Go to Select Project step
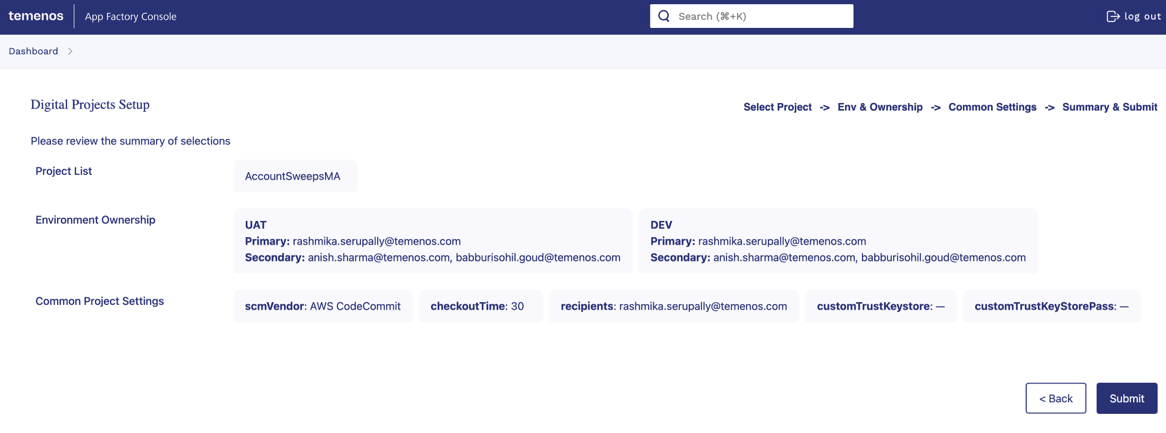Viewport: 1166px width, 433px height. tap(777, 107)
